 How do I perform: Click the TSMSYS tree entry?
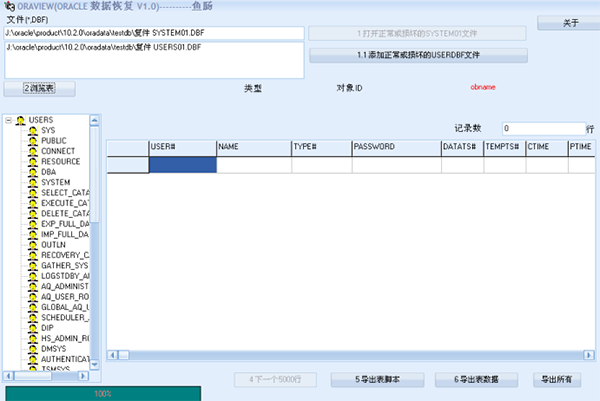tap(55, 369)
